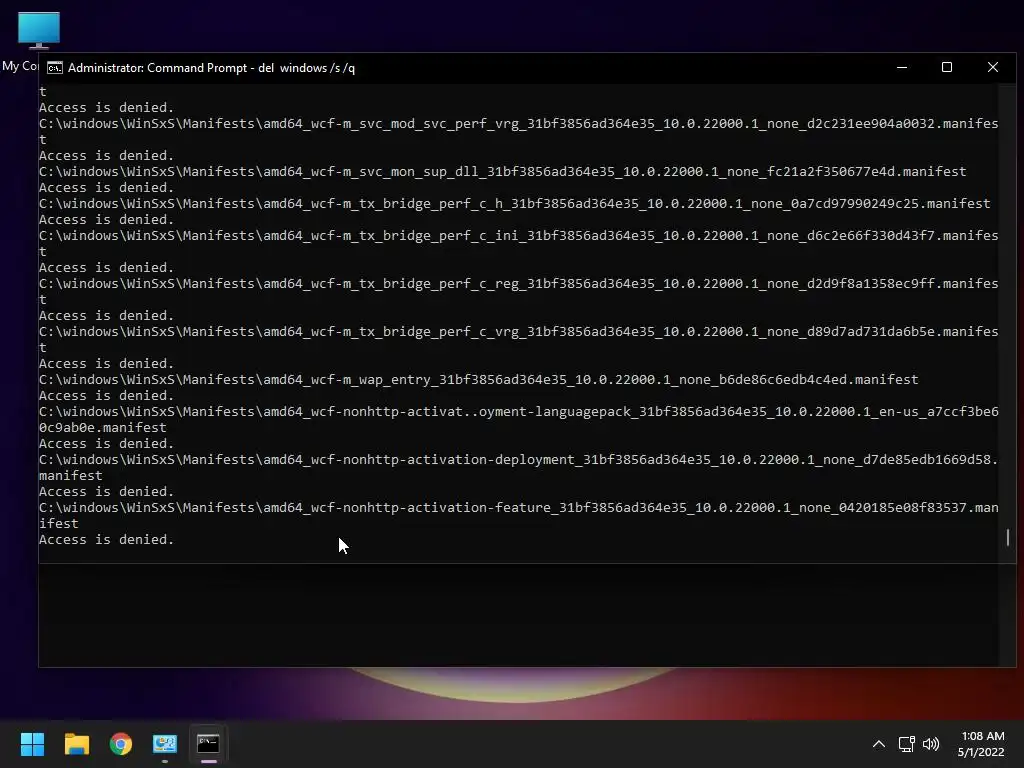Viewport: 1024px width, 768px height.
Task: Click the nonhttp-activation-deployment manifest path line
Action: point(519,460)
